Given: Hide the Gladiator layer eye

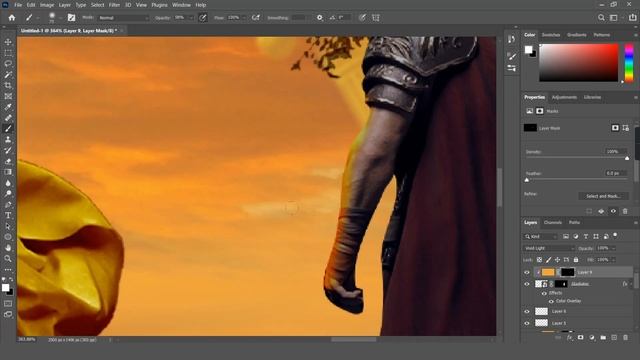Looking at the screenshot, I should coord(527,284).
